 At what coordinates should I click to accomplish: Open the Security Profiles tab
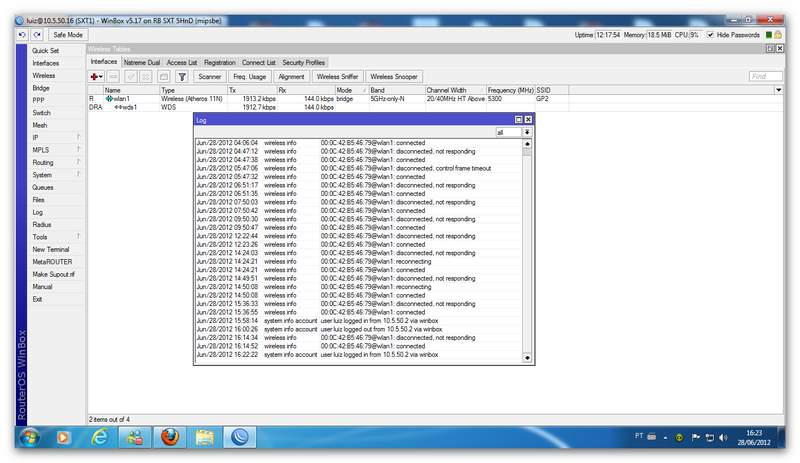pos(304,62)
